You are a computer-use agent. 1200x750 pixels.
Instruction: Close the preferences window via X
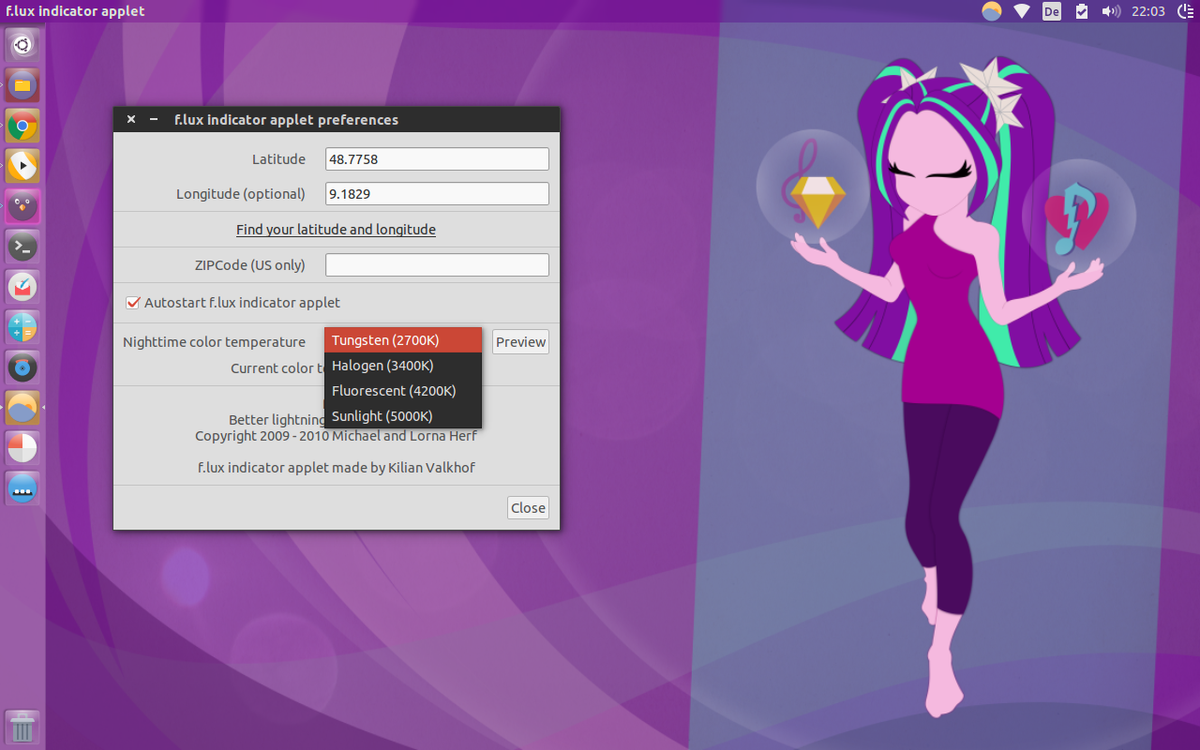(131, 119)
